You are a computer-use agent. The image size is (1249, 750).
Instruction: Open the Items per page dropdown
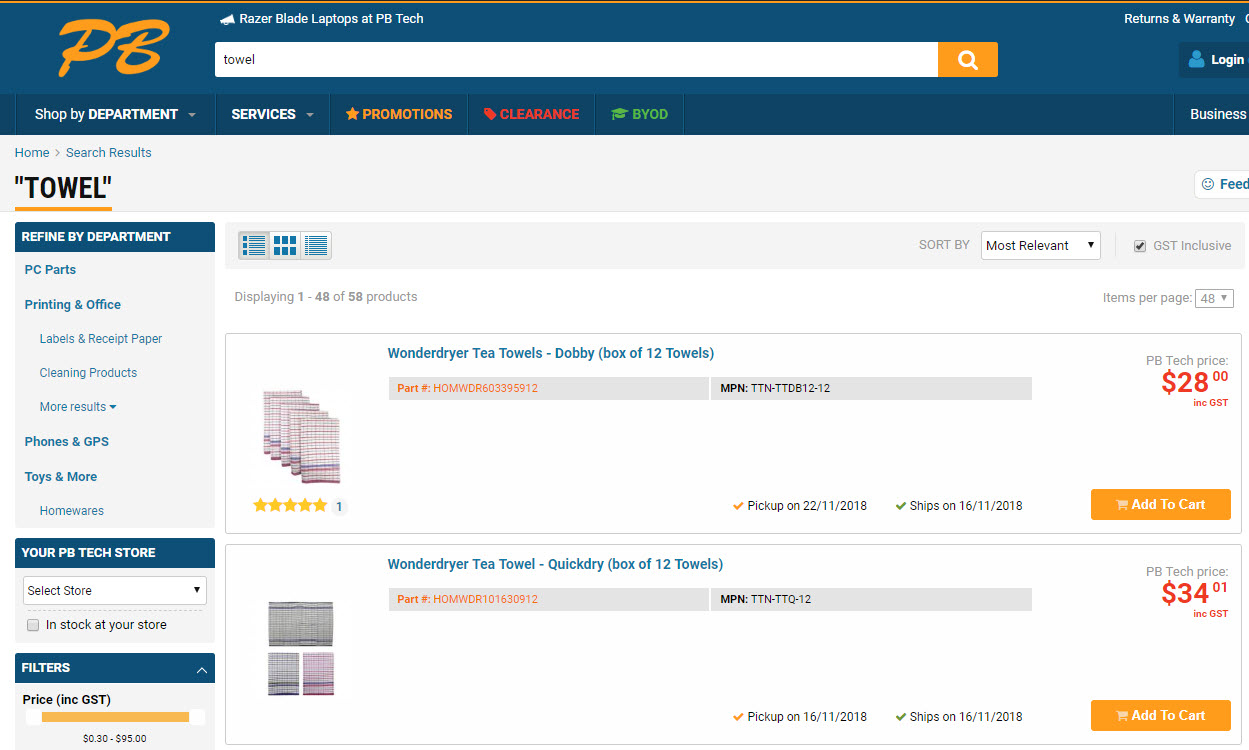pos(1214,298)
